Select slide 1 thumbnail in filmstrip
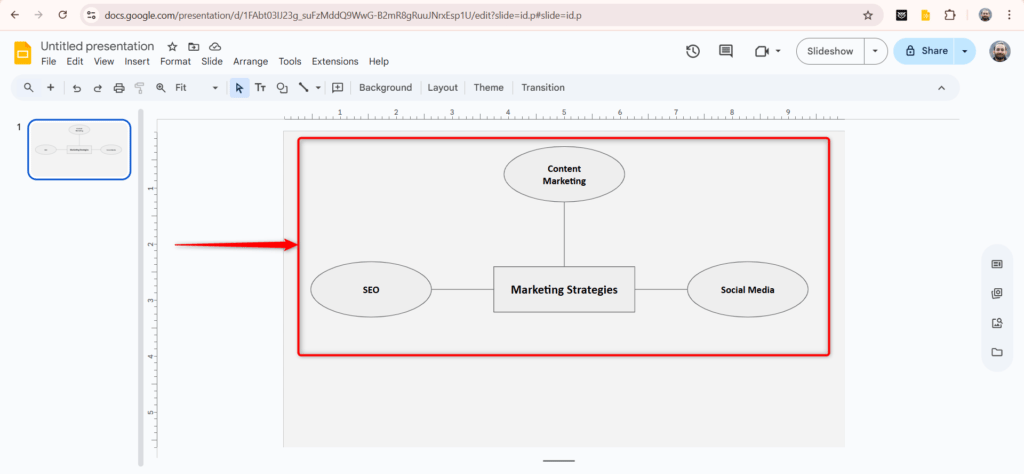Viewport: 1024px width, 474px height. [x=79, y=149]
